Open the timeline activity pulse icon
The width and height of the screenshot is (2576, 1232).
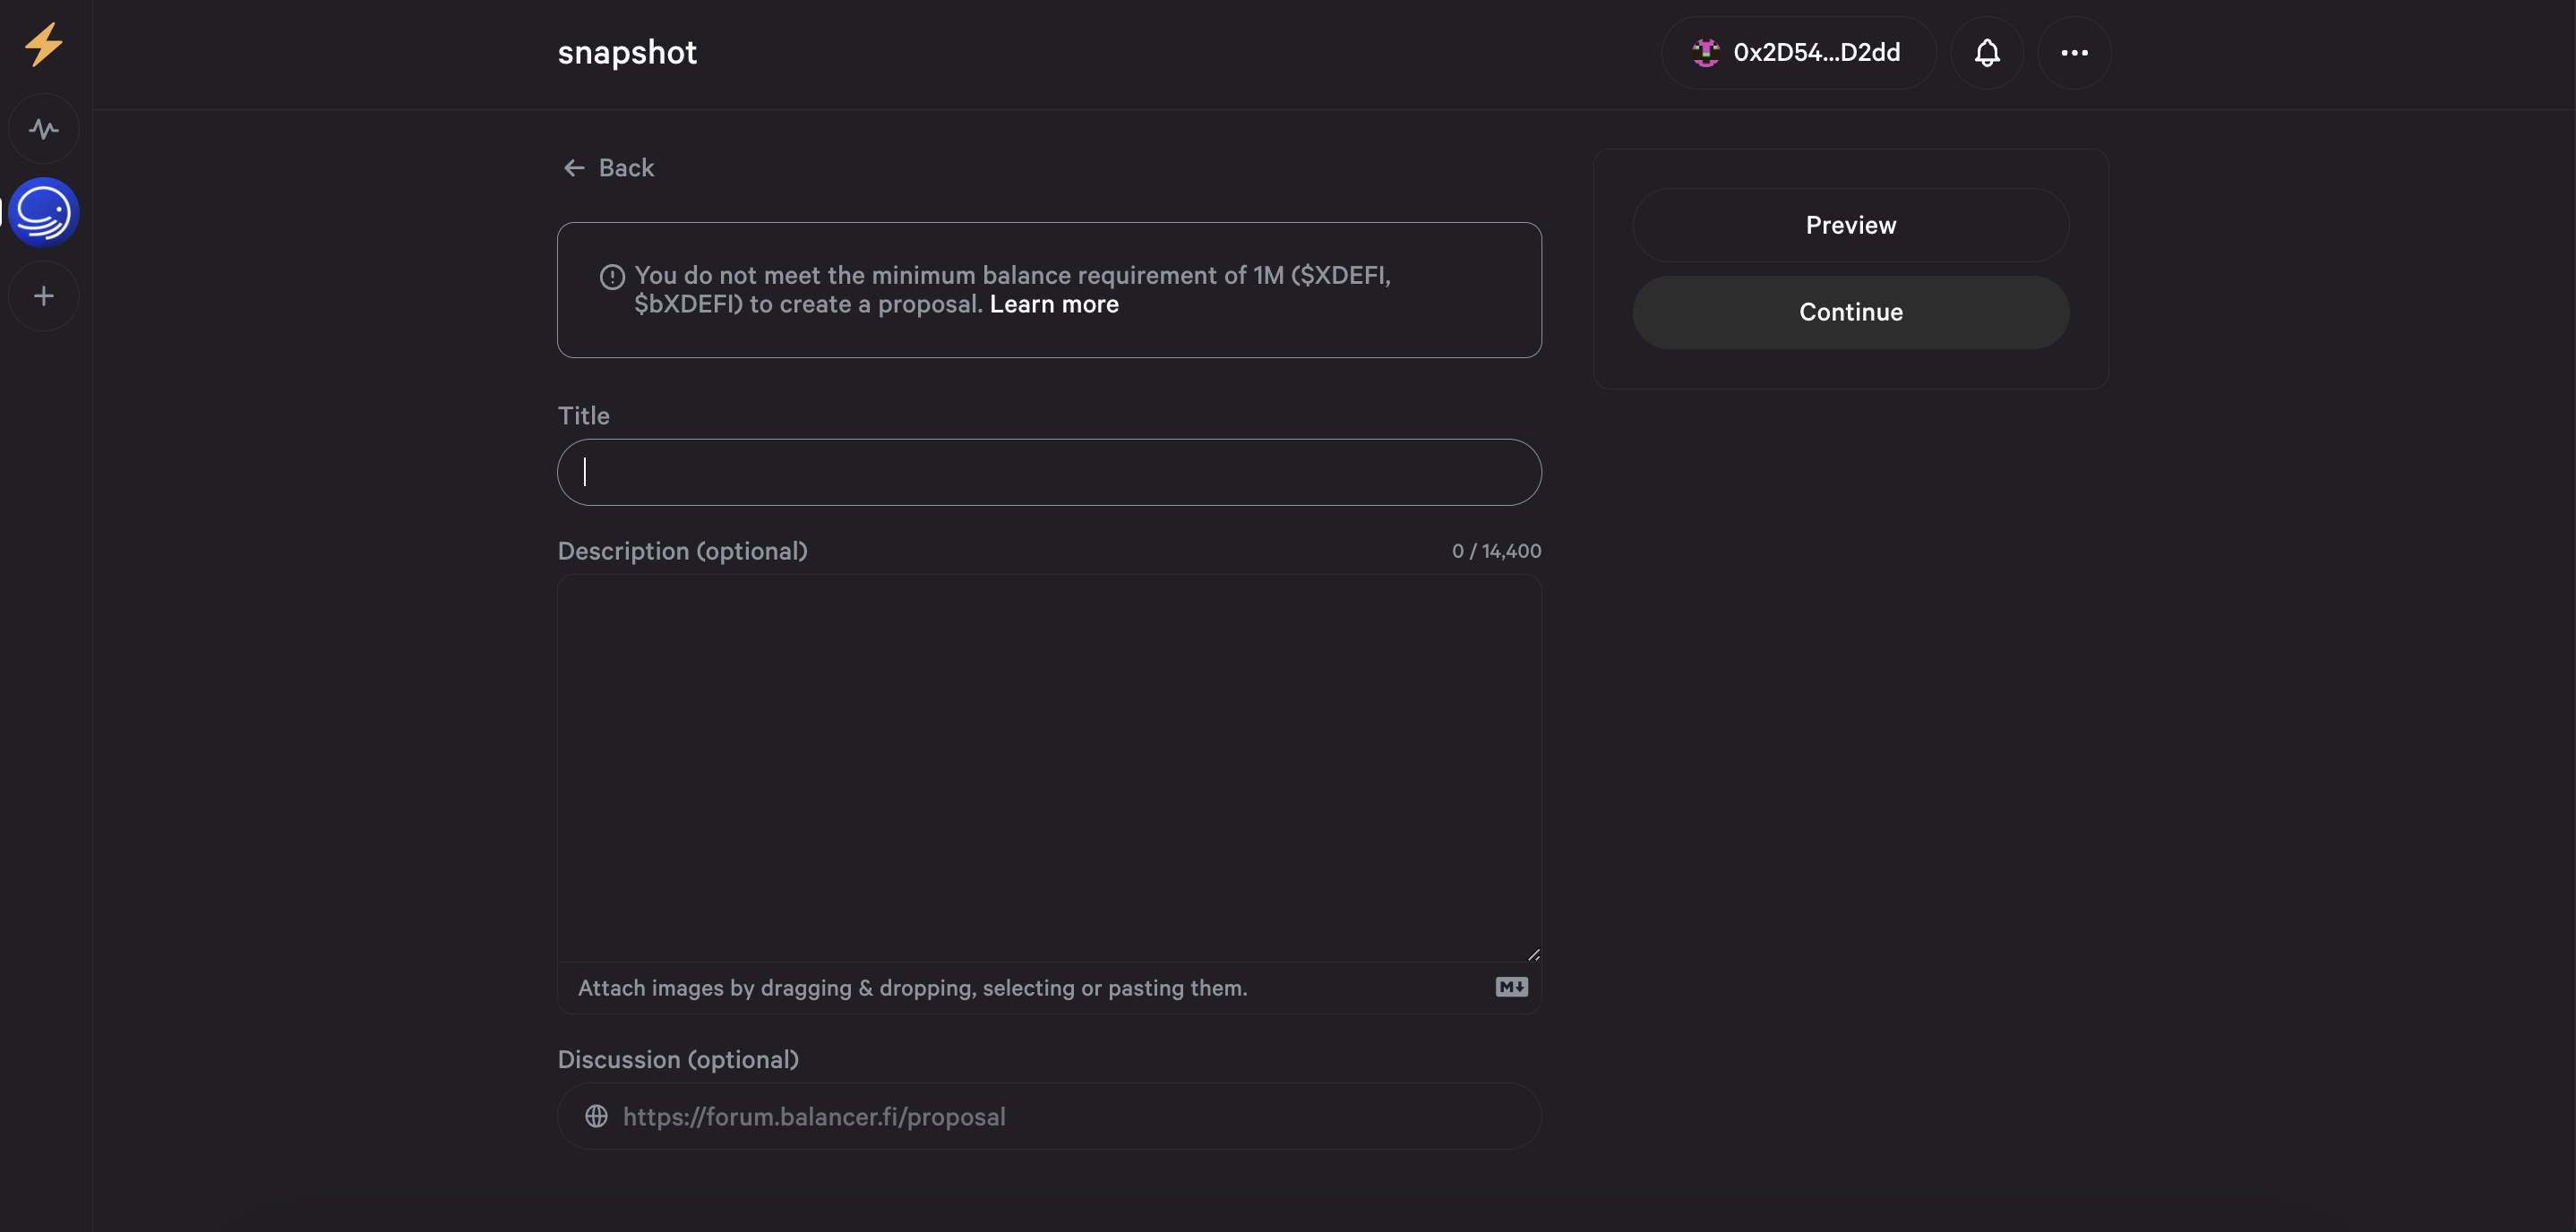point(44,129)
